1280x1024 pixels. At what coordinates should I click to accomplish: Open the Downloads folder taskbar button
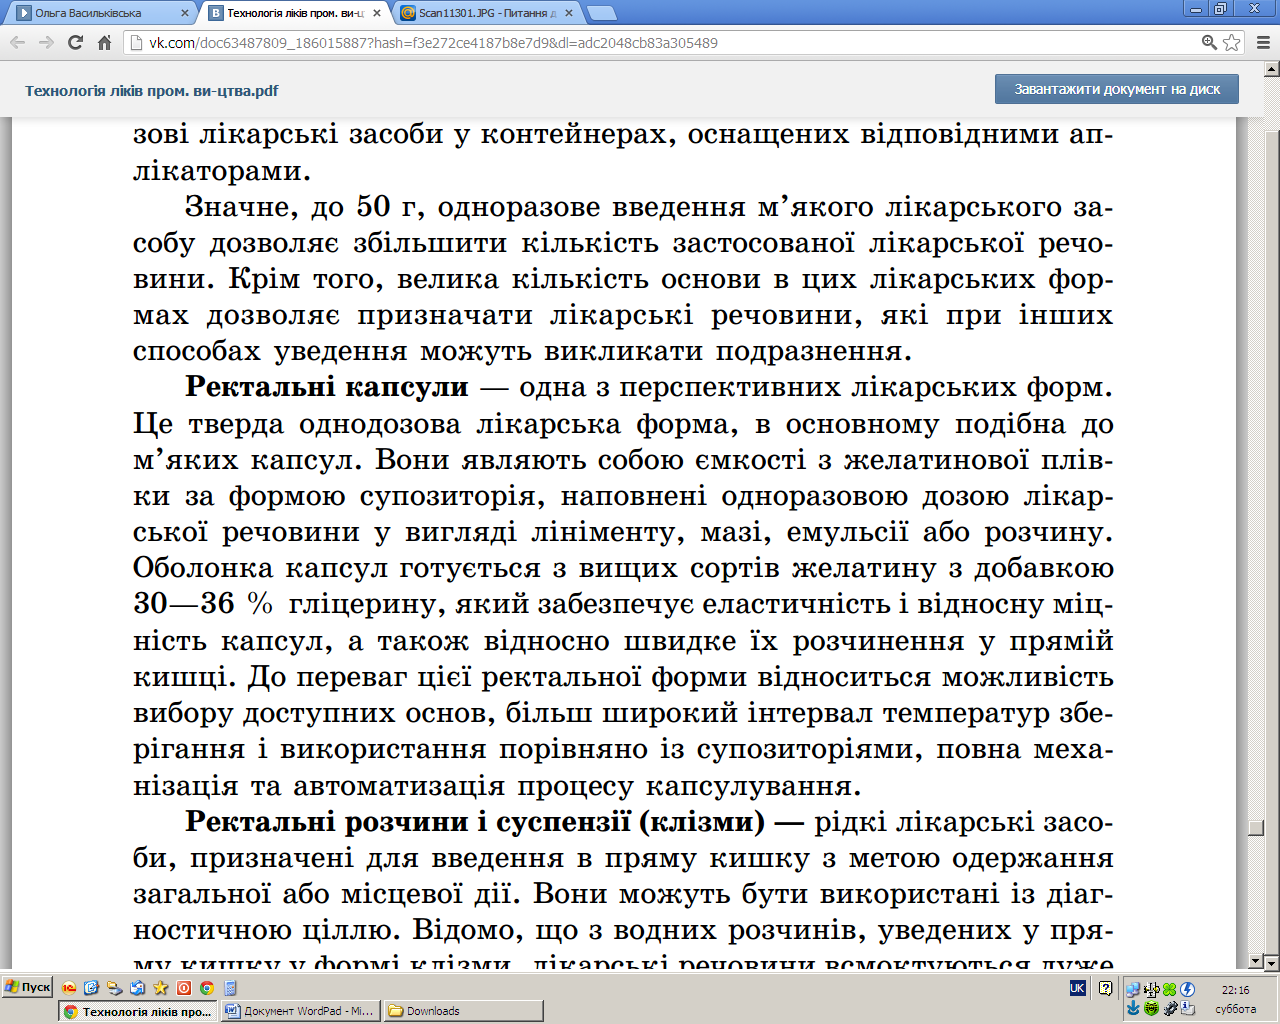click(x=463, y=1011)
